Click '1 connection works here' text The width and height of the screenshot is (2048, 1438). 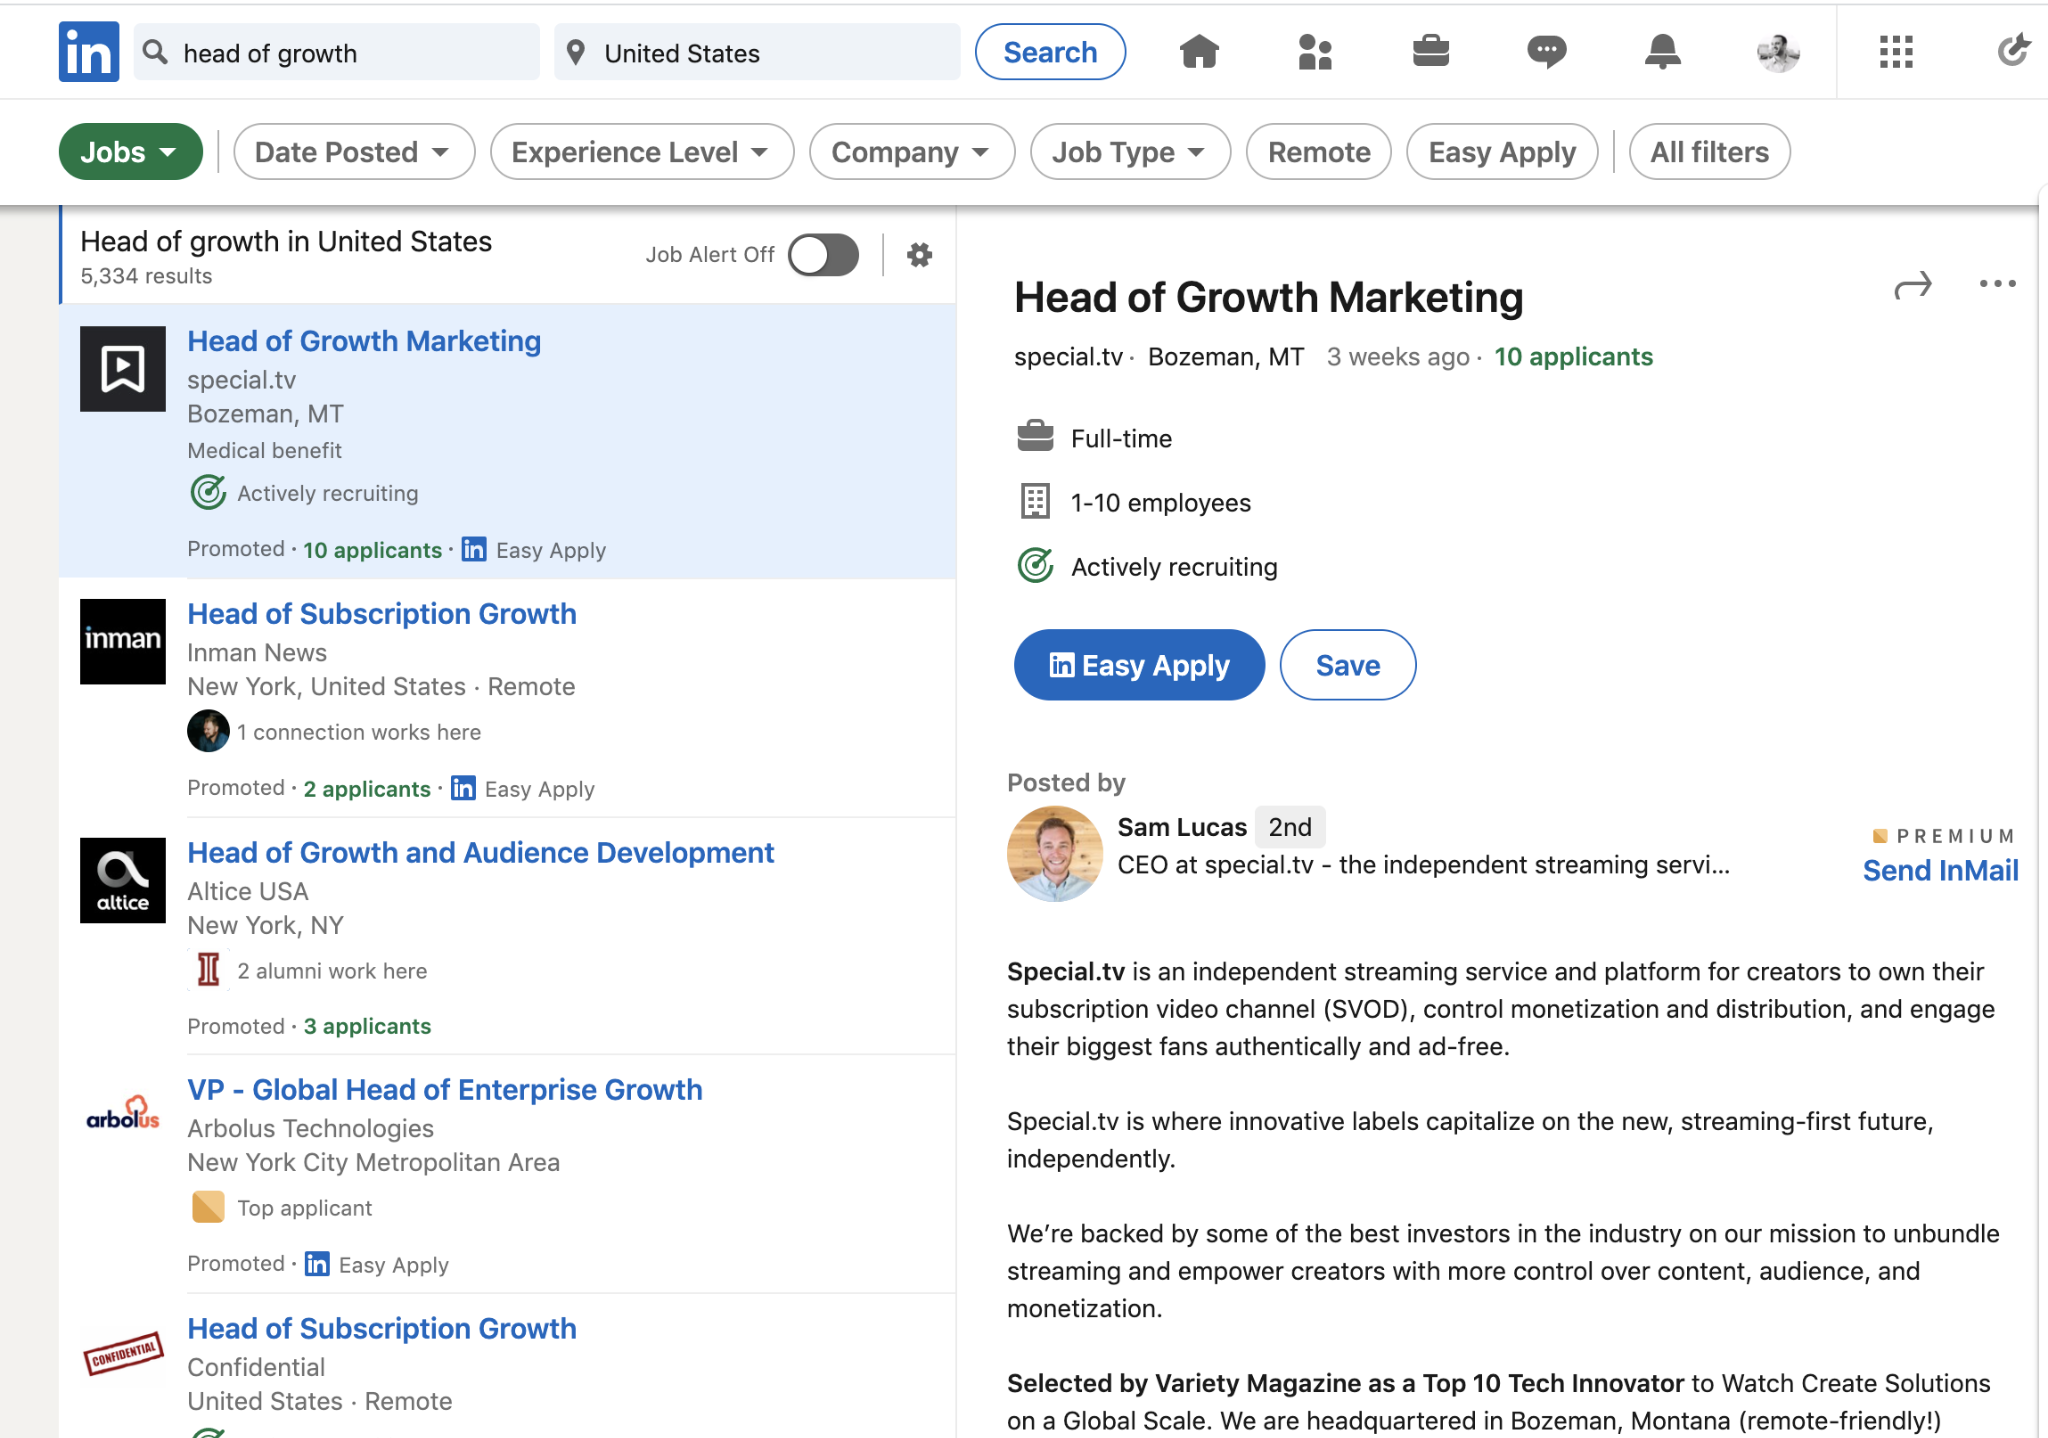(x=359, y=732)
